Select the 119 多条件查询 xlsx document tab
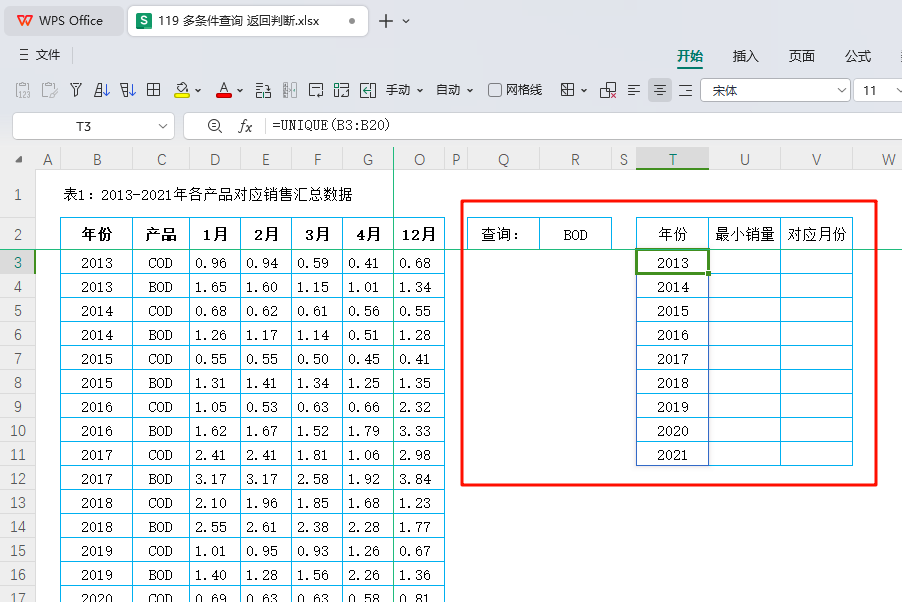 coord(247,21)
